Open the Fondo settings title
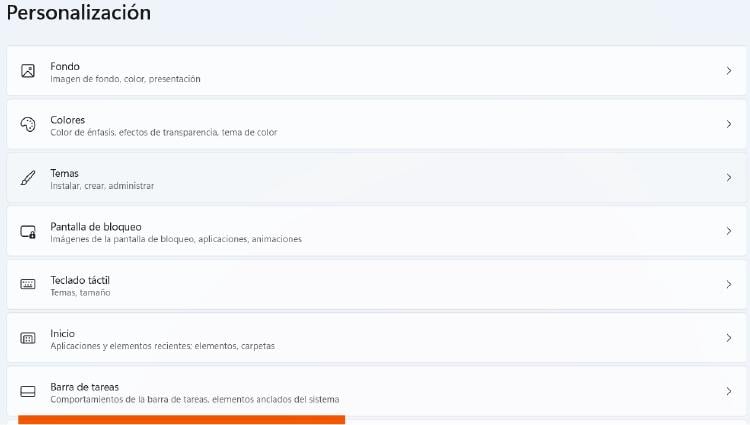Viewport: 750px width, 425px height. point(65,66)
